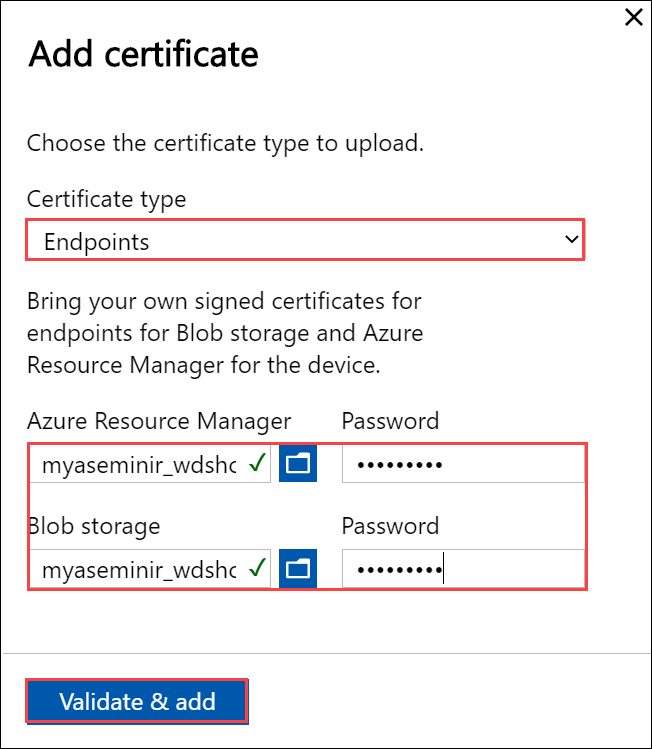Focus the Blob storage password field
Image resolution: width=652 pixels, height=749 pixels.
(x=463, y=570)
